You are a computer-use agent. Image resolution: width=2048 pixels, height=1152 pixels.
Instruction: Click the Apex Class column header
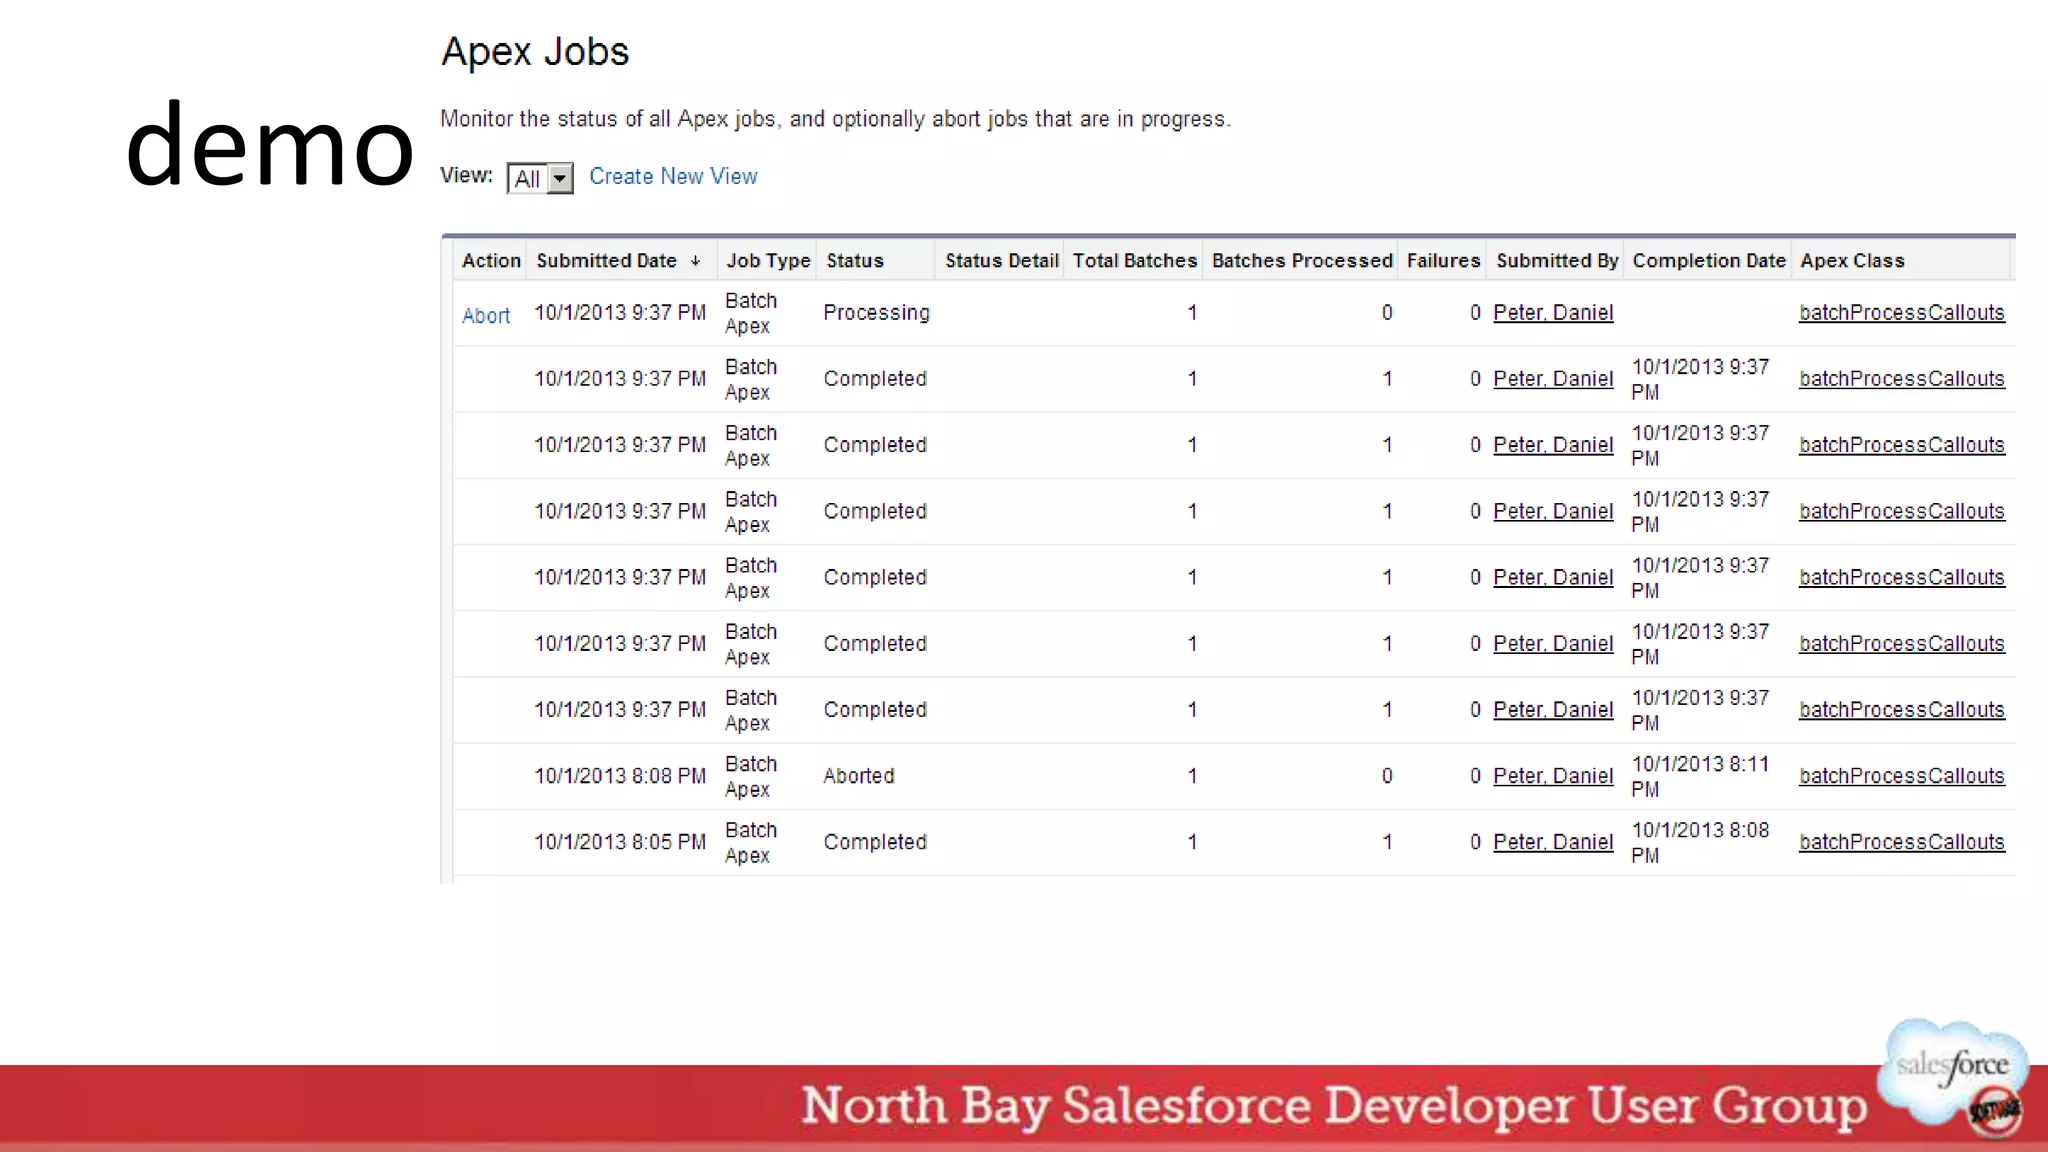click(1852, 261)
